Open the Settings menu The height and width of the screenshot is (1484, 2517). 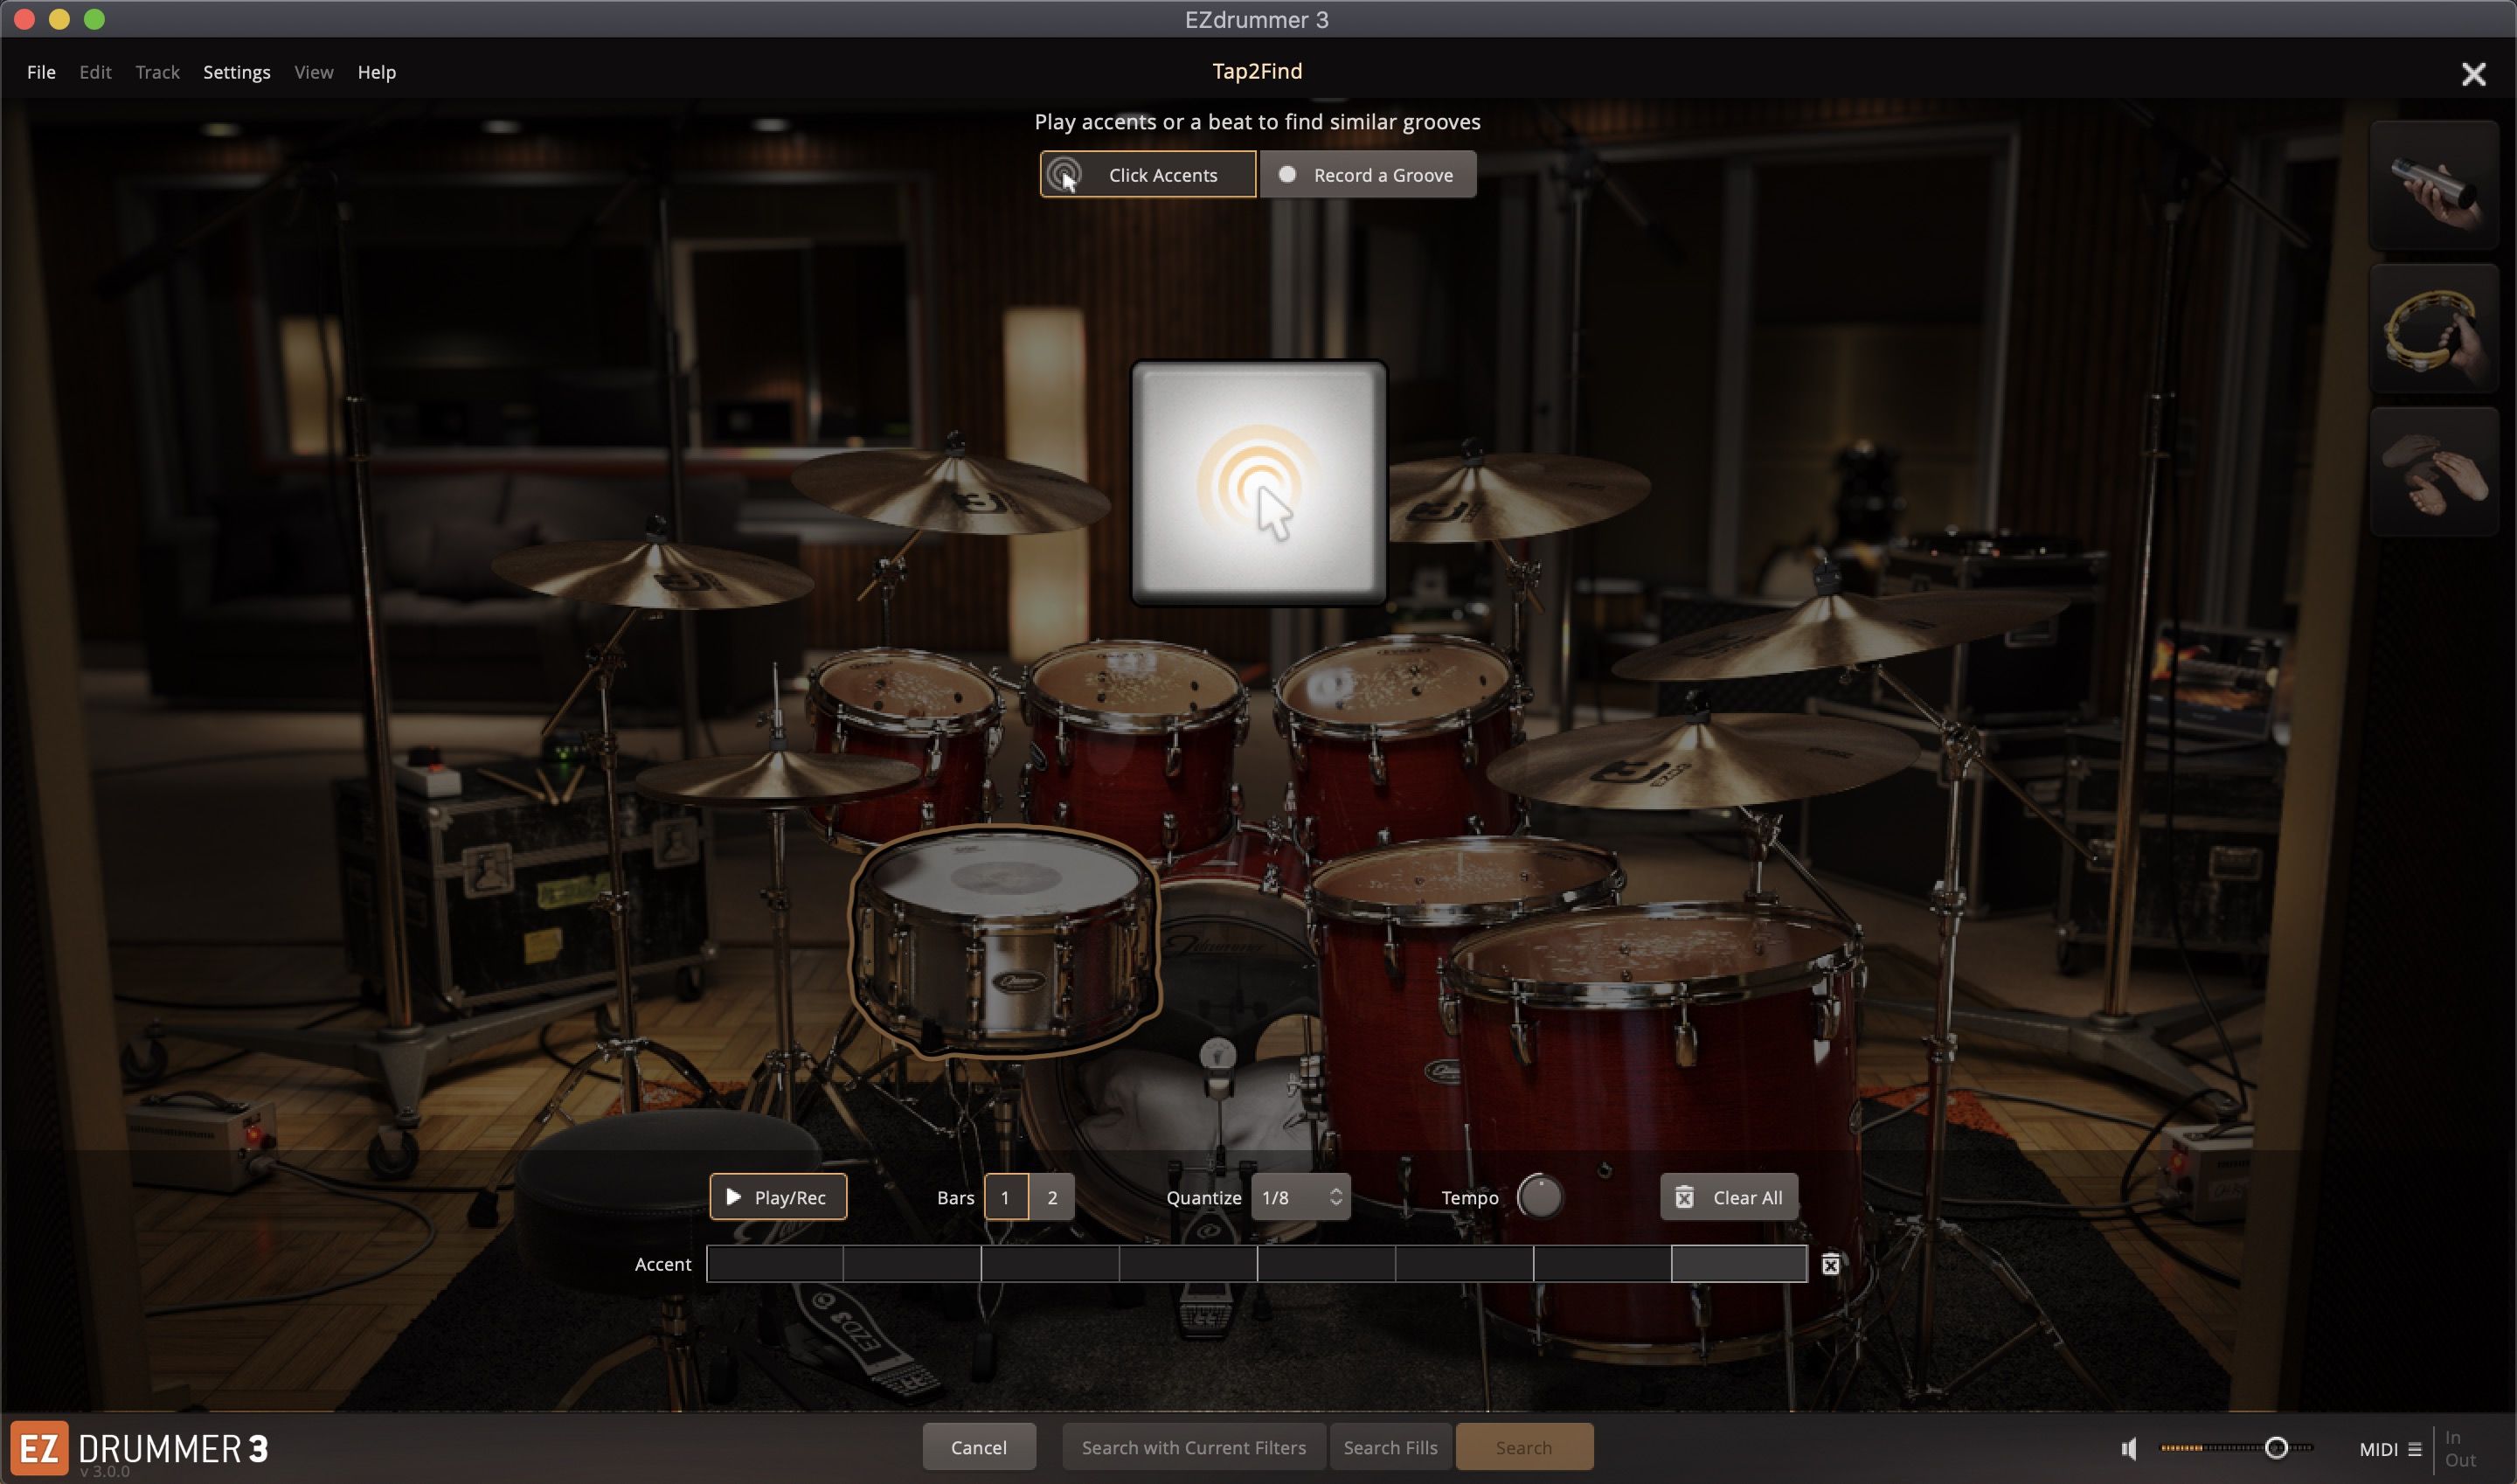pyautogui.click(x=236, y=72)
